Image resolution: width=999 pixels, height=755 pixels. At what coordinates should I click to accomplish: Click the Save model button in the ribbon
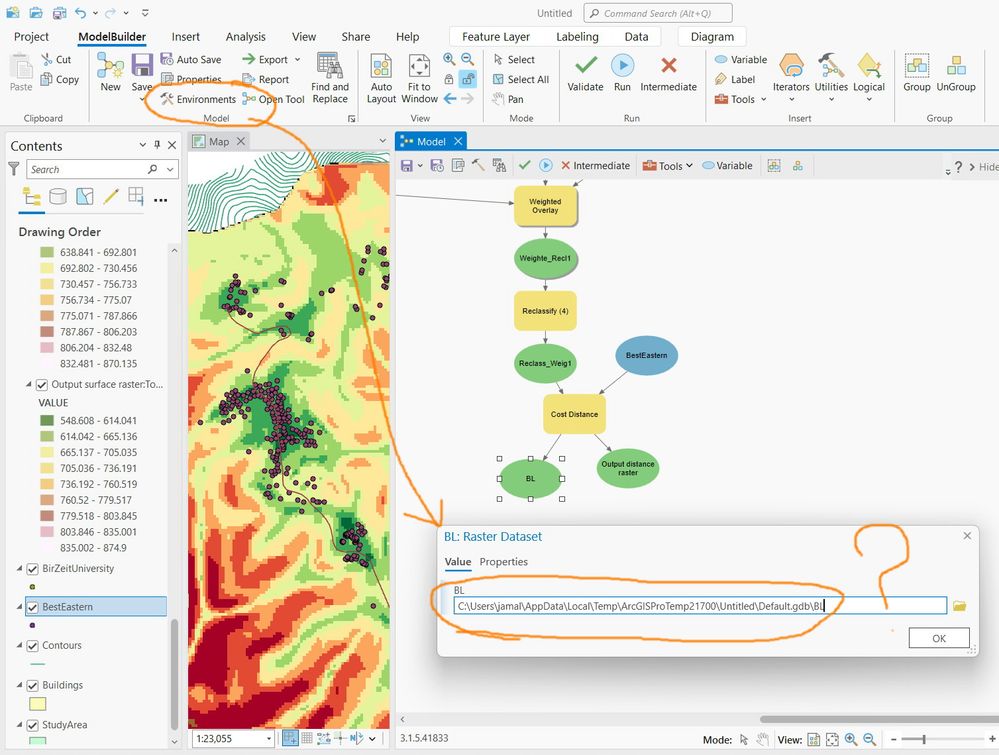click(142, 73)
